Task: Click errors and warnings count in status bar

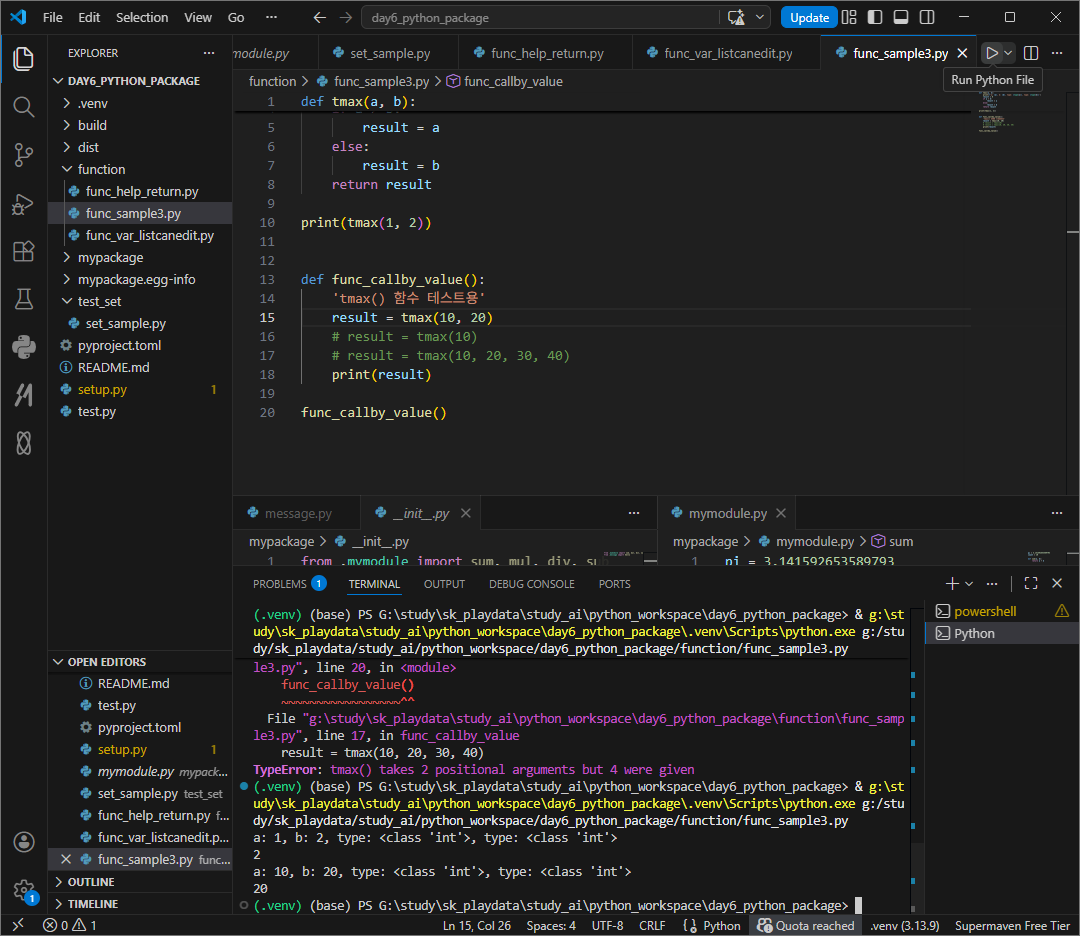Action: coord(70,926)
